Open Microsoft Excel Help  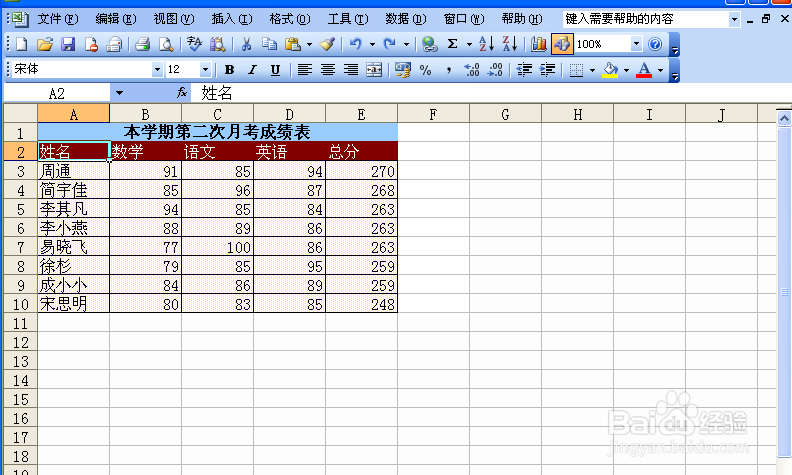[655, 44]
